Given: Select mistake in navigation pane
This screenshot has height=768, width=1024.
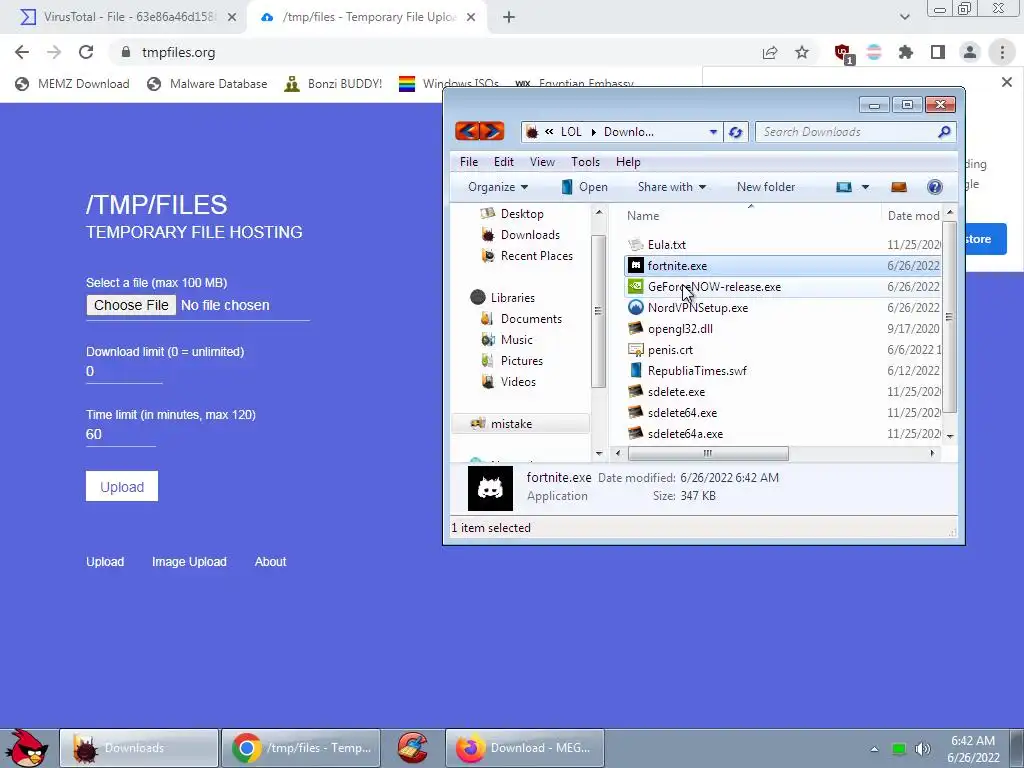Looking at the screenshot, I should [x=520, y=424].
